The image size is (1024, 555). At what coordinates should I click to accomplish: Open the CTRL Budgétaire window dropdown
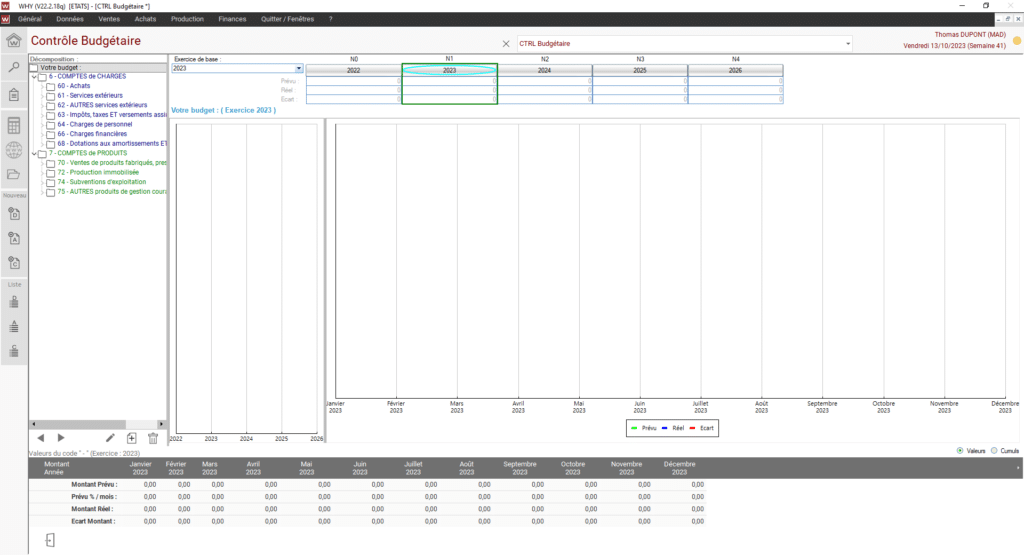point(848,44)
